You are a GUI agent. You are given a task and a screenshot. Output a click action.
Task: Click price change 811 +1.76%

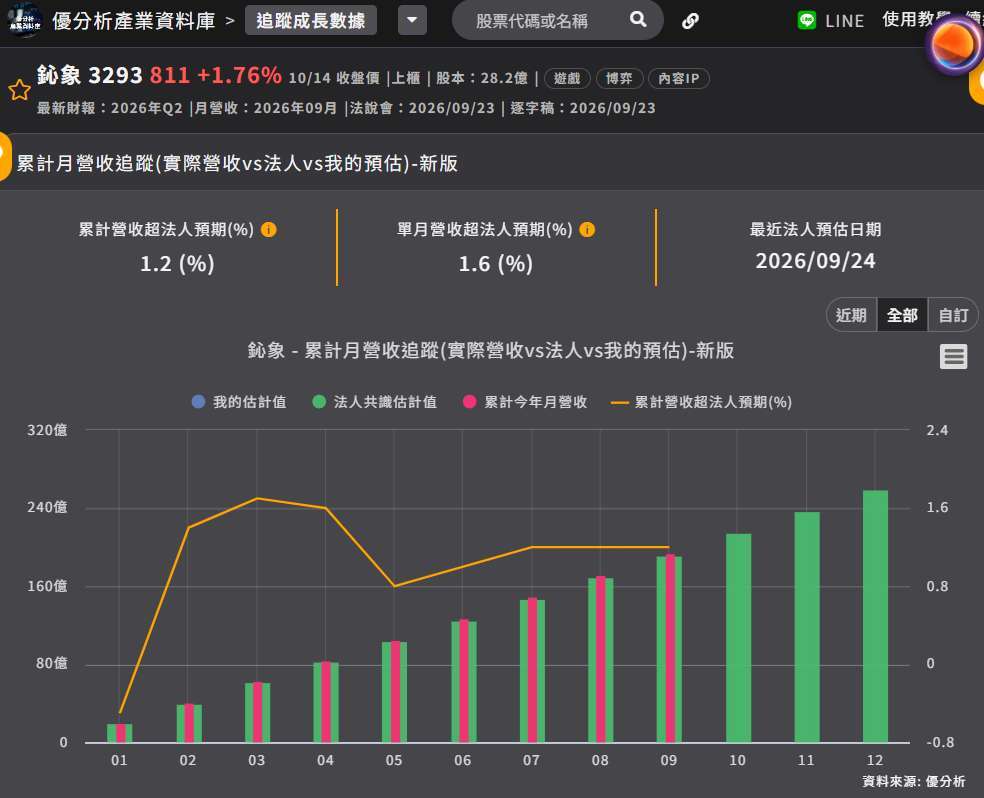[x=216, y=75]
